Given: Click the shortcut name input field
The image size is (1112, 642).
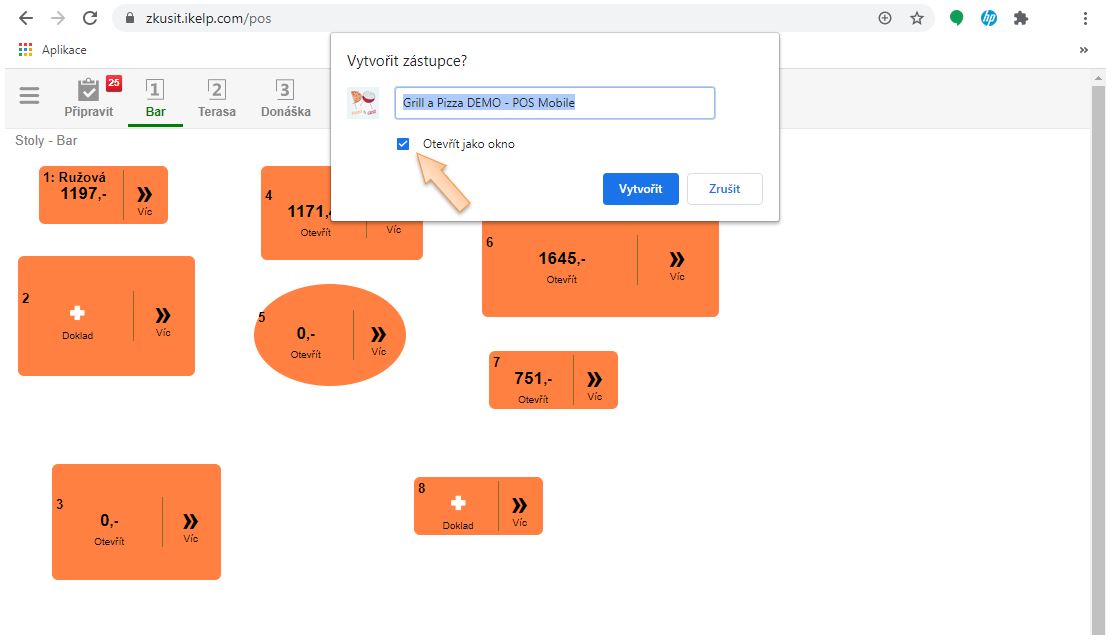Looking at the screenshot, I should 555,103.
